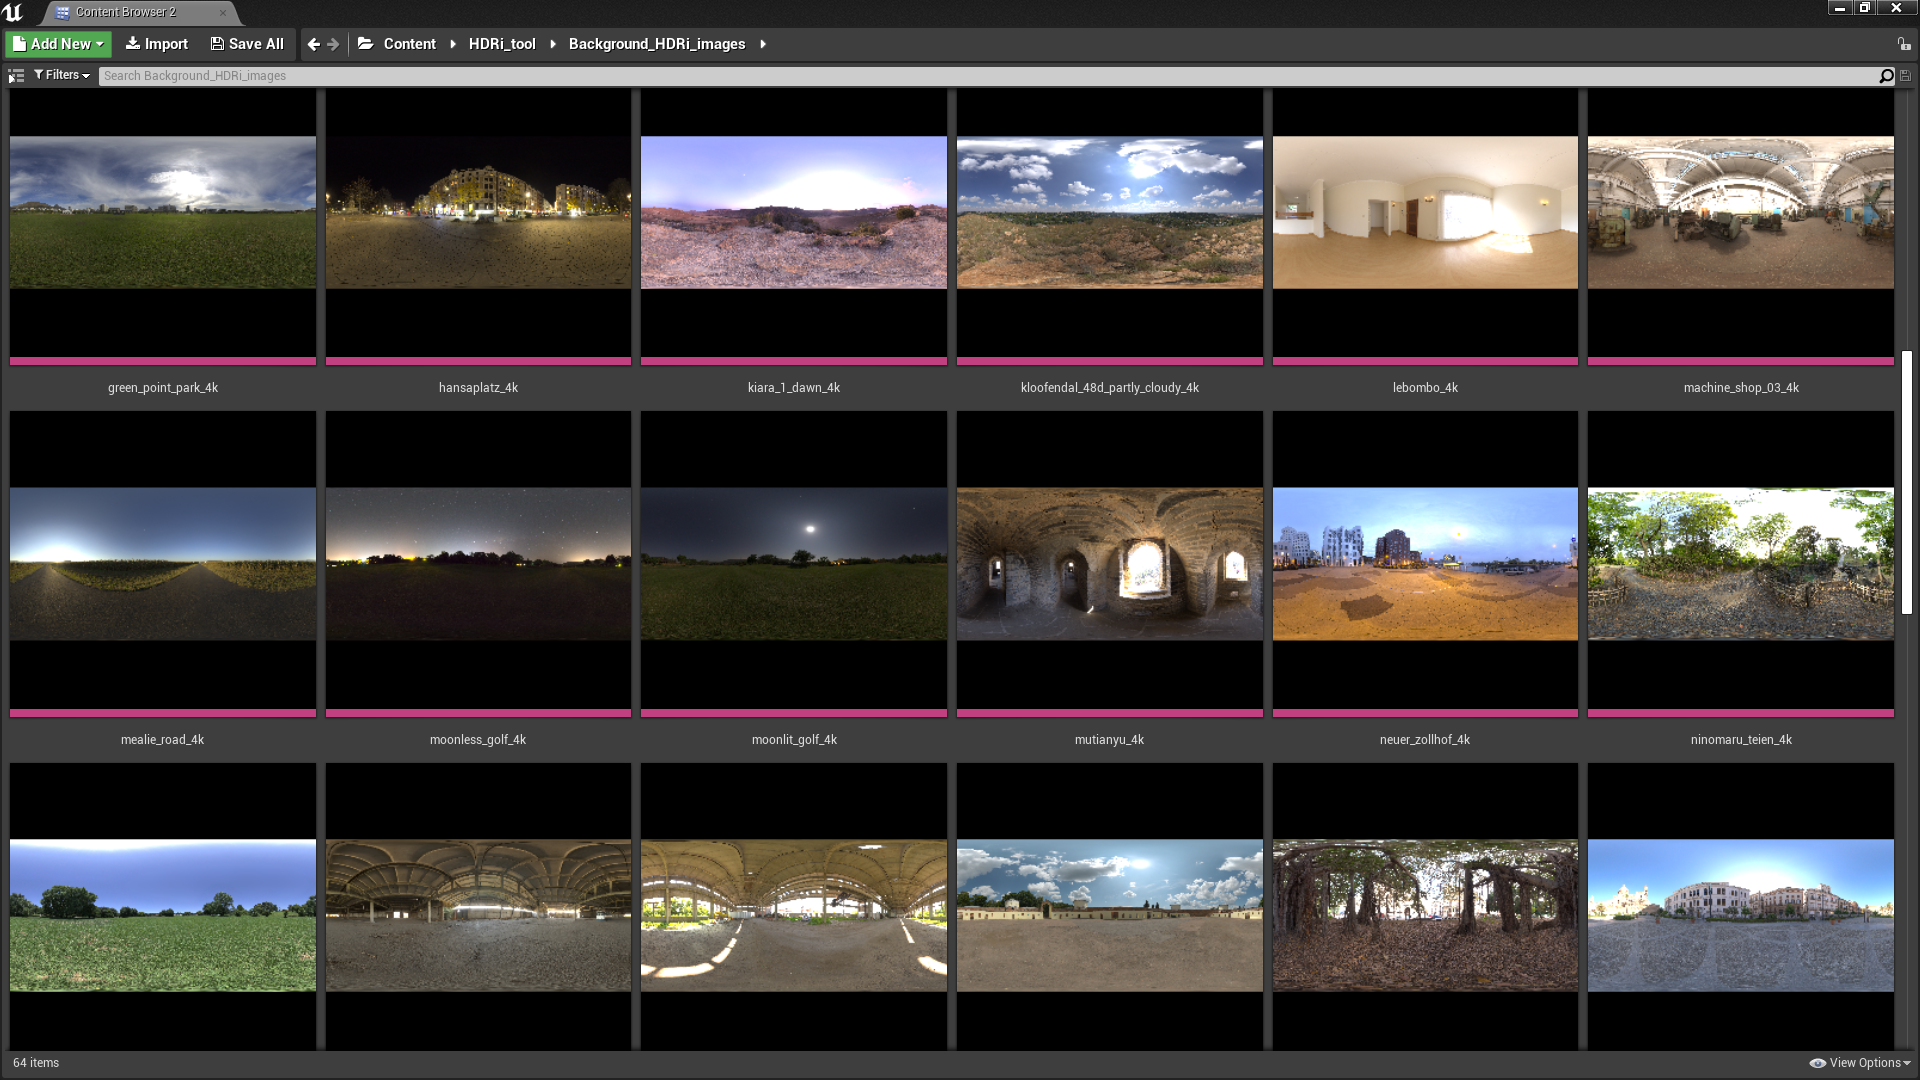Close the Content Browser 2 tab

tap(222, 13)
